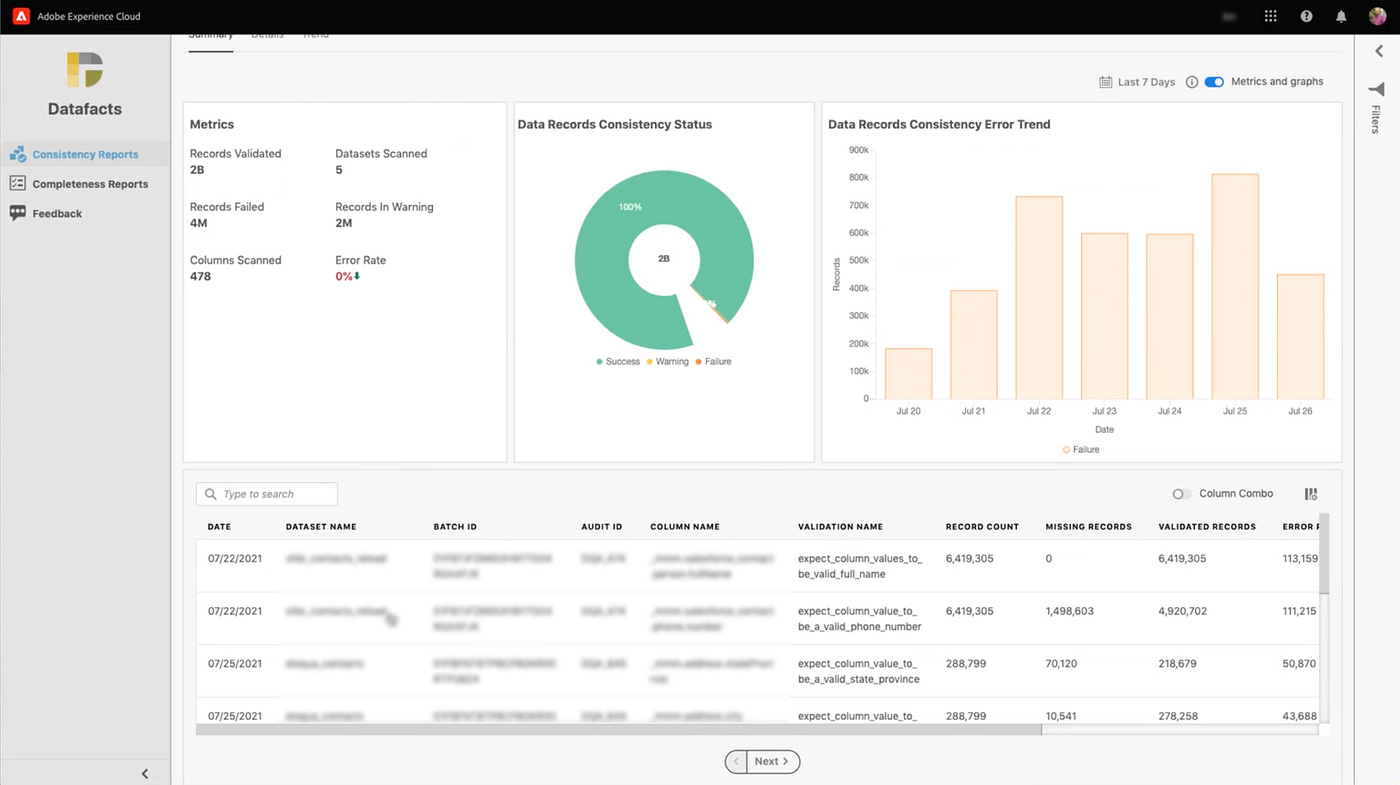Switch to the Summary tab

pyautogui.click(x=211, y=38)
